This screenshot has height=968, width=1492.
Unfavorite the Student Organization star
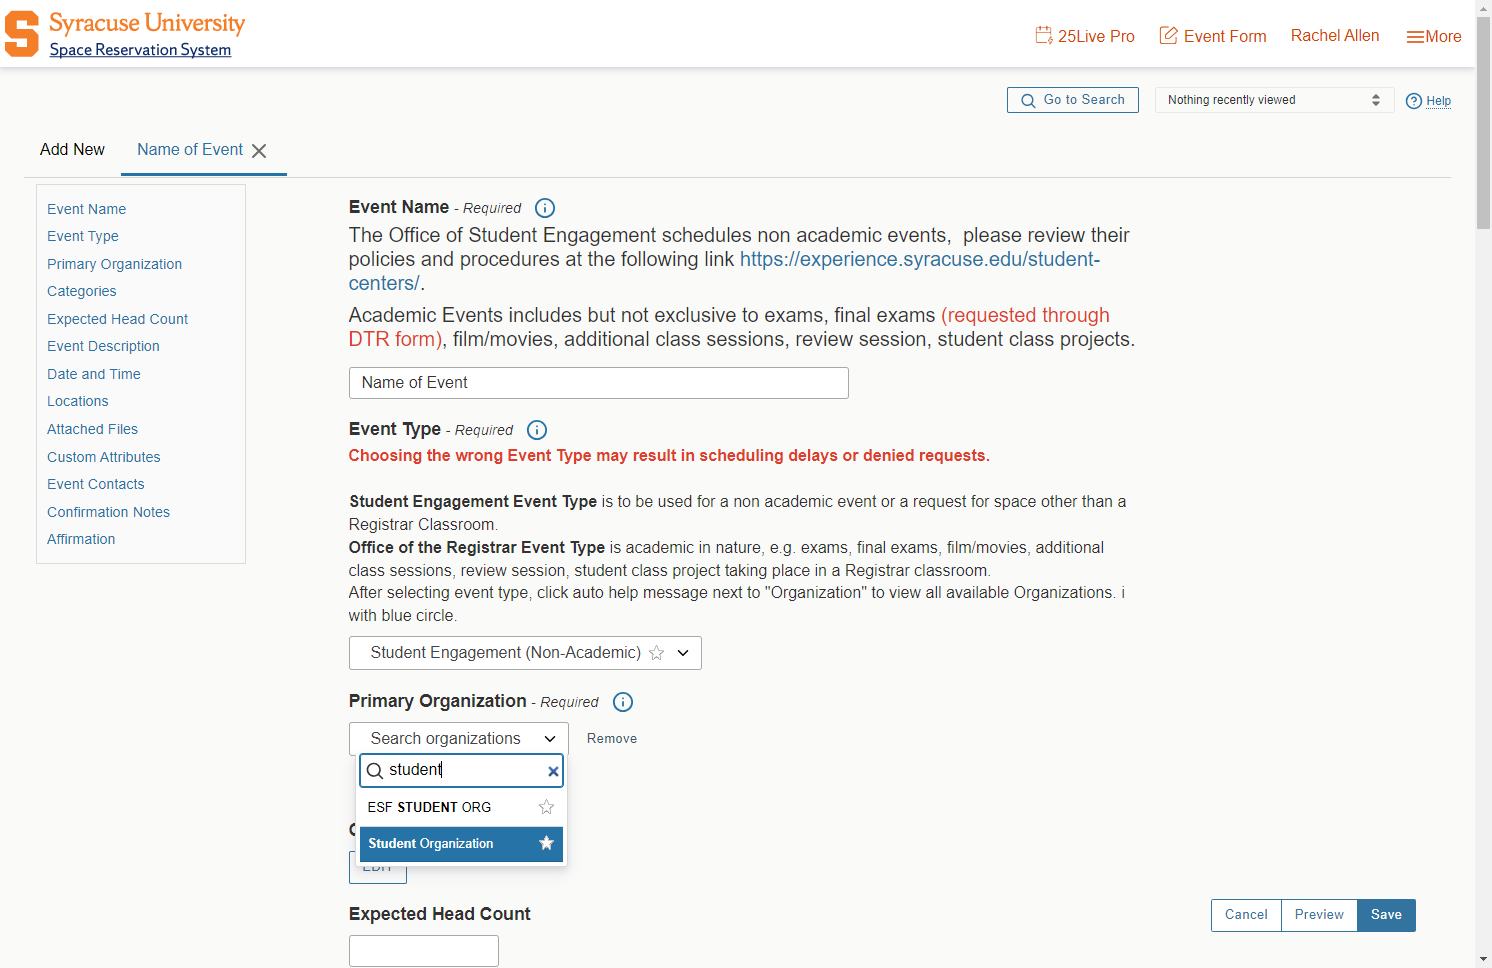click(546, 843)
